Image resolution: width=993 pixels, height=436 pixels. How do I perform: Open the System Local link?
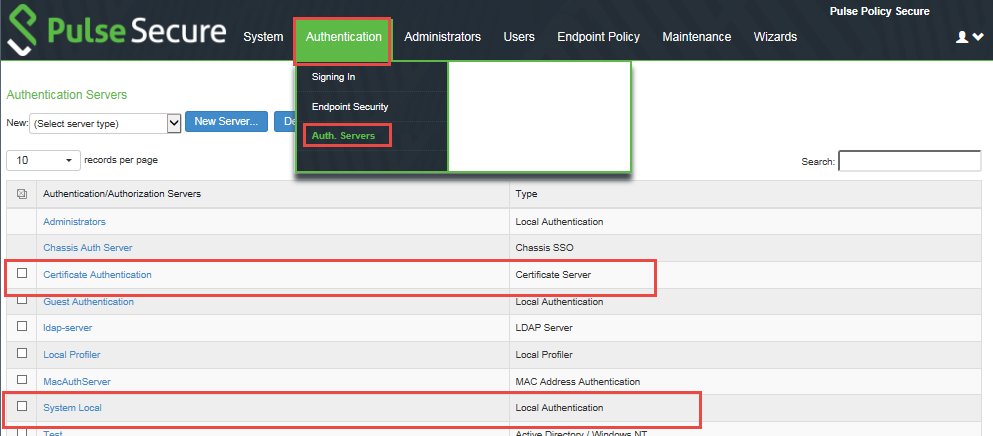(72, 407)
